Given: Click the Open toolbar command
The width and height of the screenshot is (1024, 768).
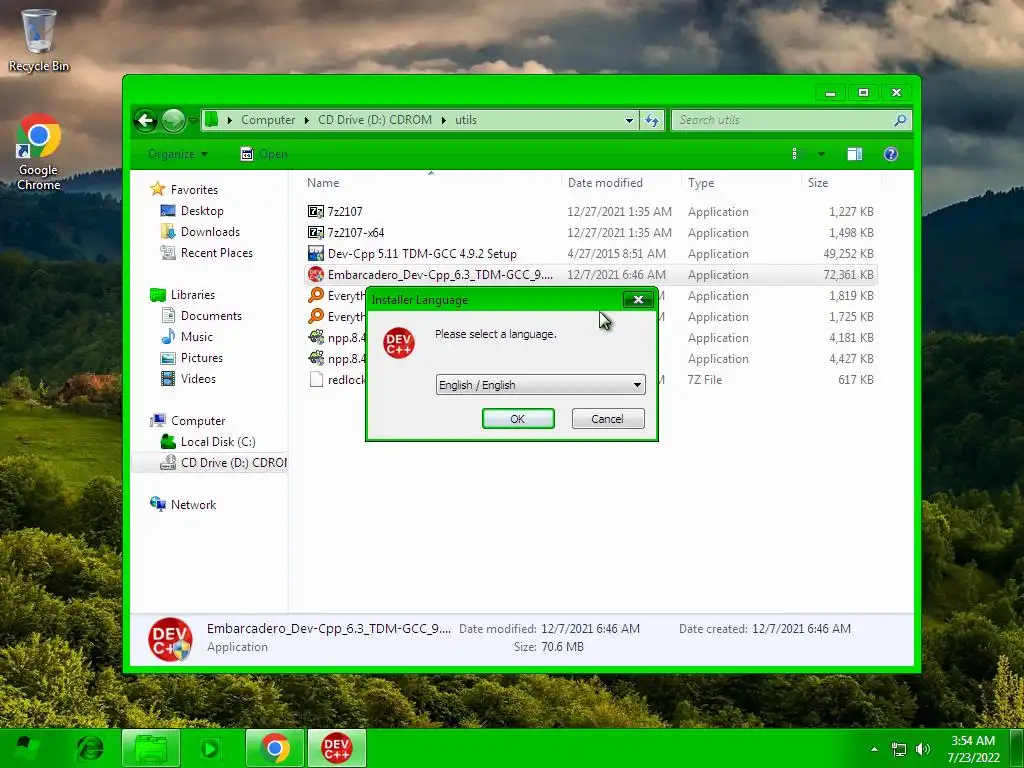Looking at the screenshot, I should tap(264, 154).
